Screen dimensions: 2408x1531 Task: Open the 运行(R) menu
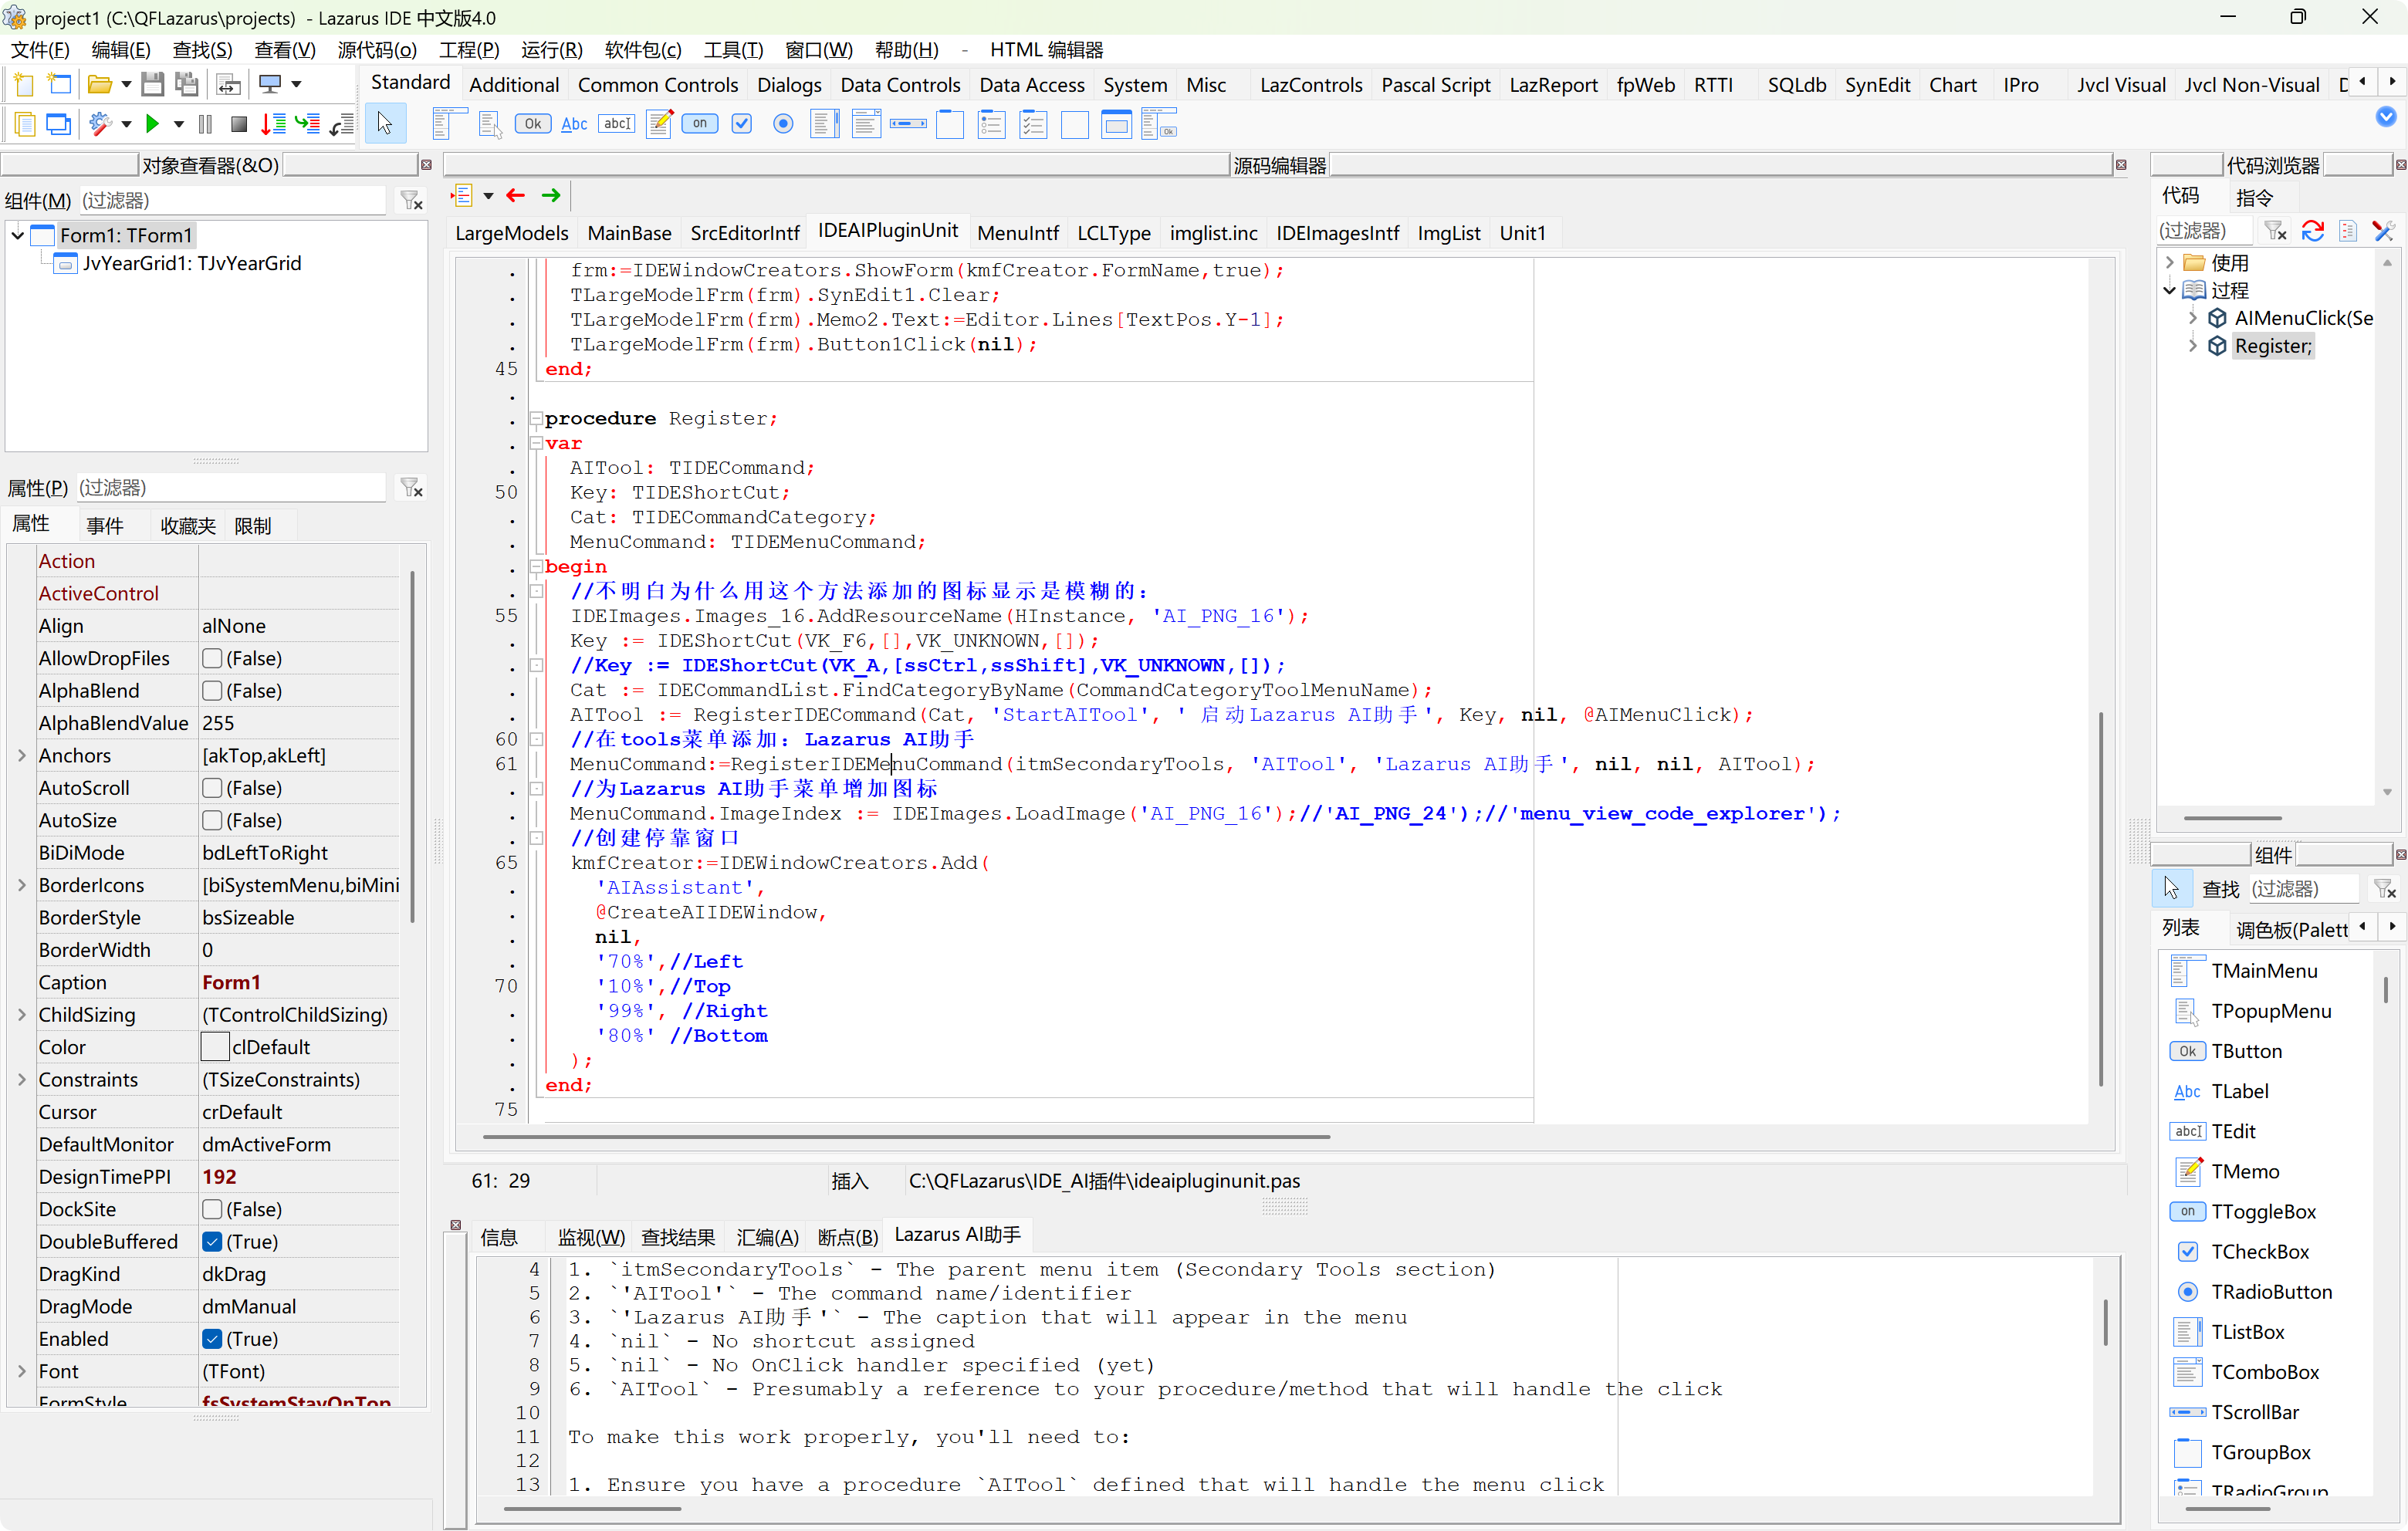[551, 49]
